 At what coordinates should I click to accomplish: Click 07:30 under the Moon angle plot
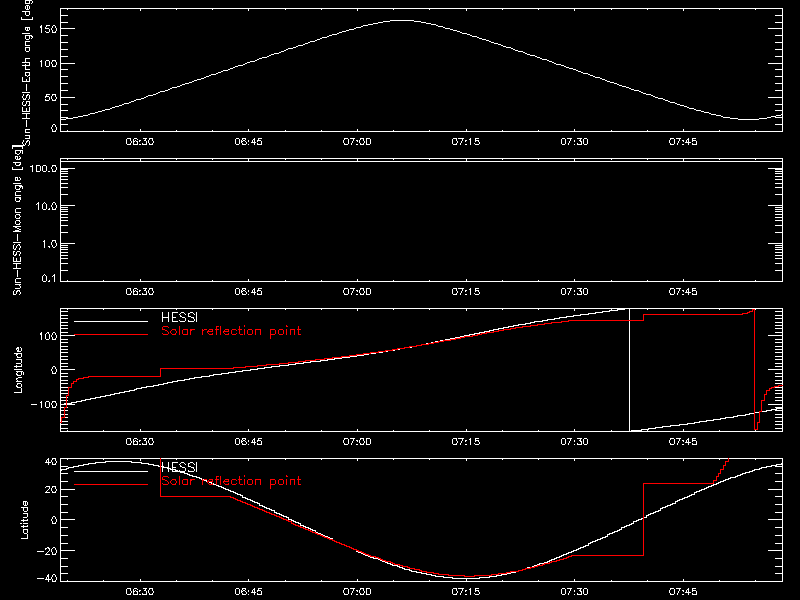click(x=574, y=291)
